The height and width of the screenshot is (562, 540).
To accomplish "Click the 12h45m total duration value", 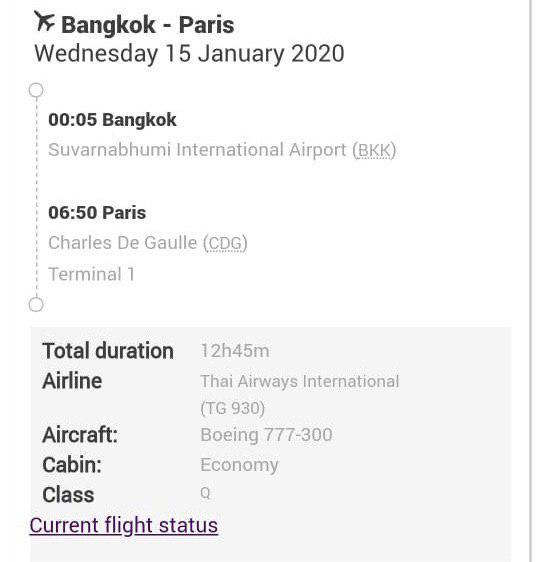I will (x=235, y=351).
